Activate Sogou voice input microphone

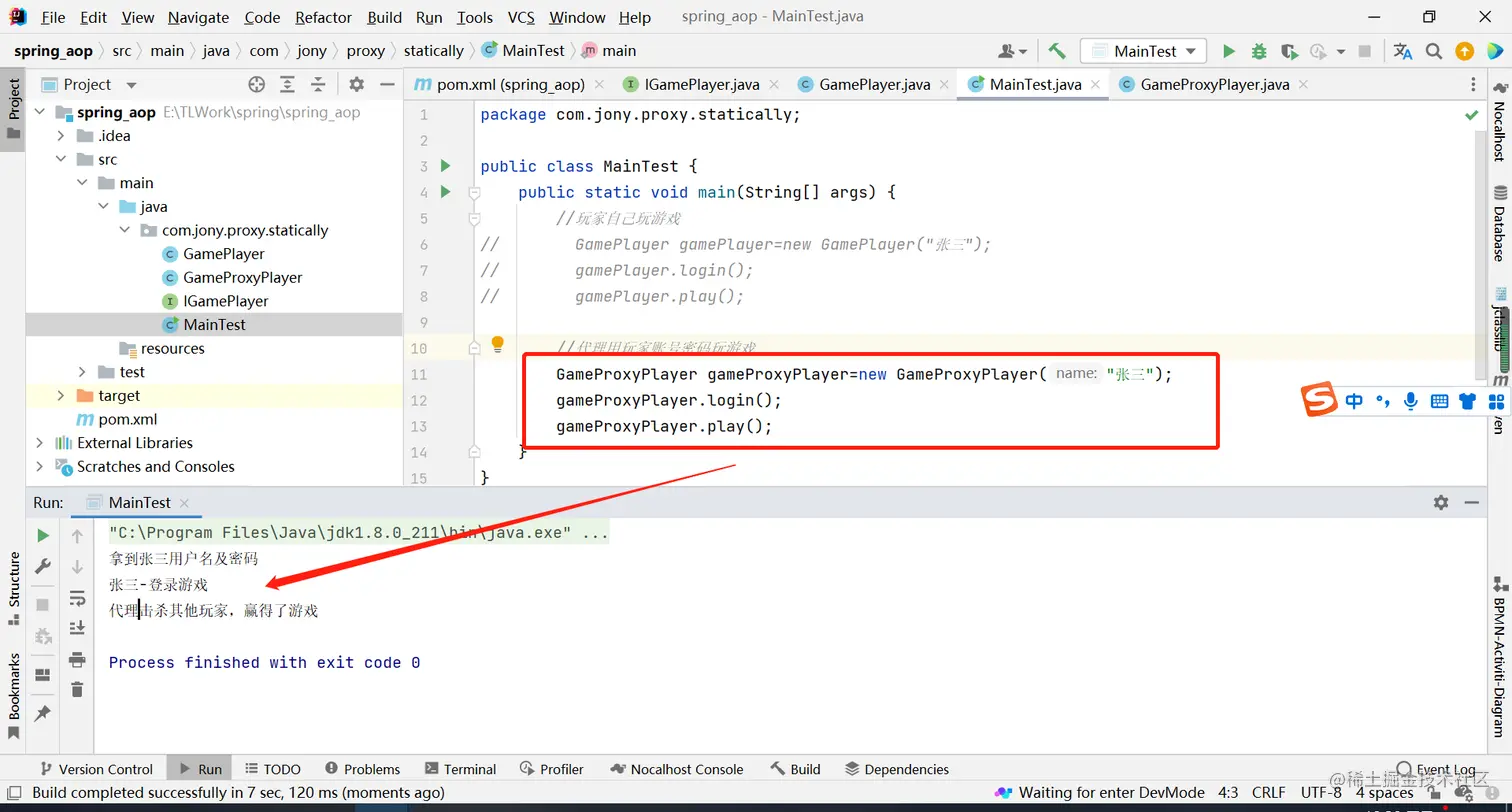[1411, 401]
